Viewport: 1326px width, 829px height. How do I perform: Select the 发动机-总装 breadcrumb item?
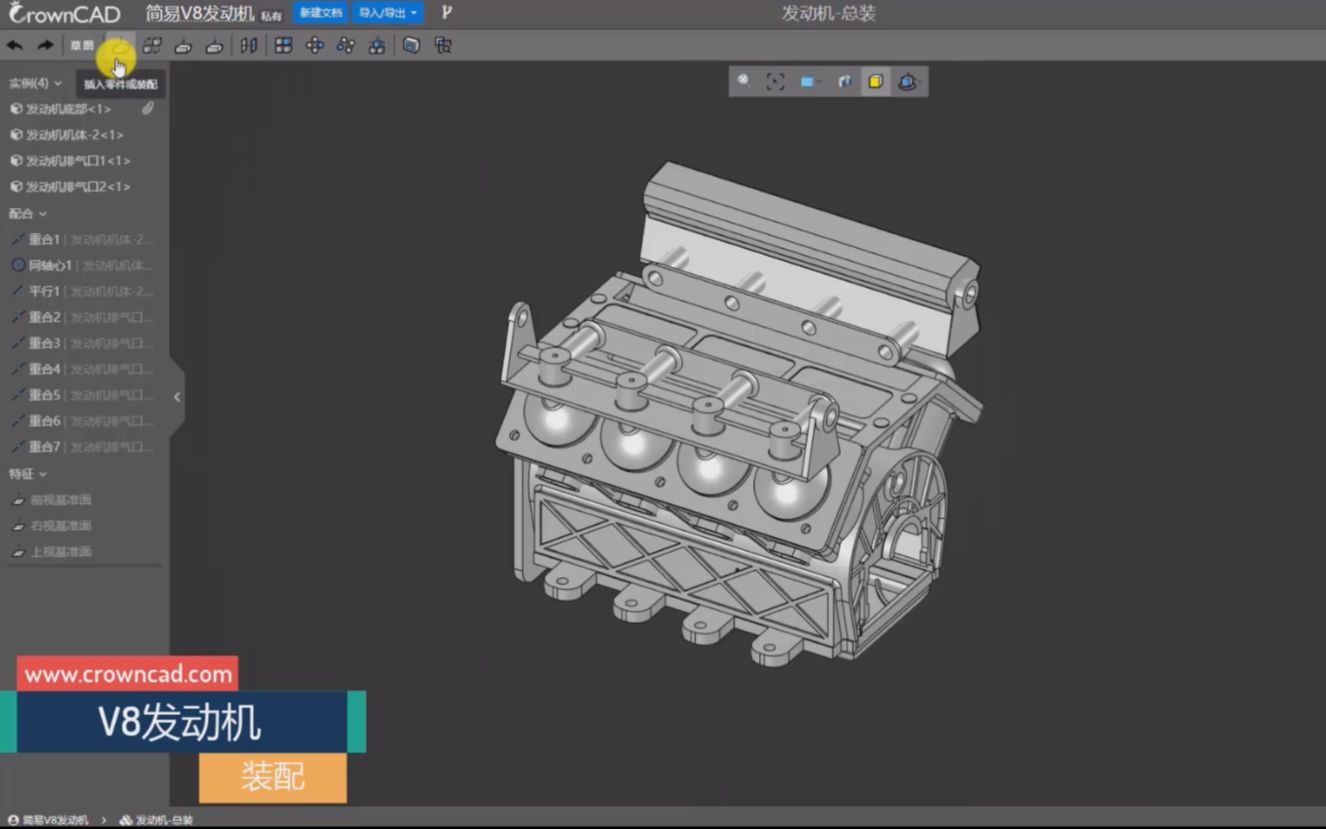click(x=163, y=820)
